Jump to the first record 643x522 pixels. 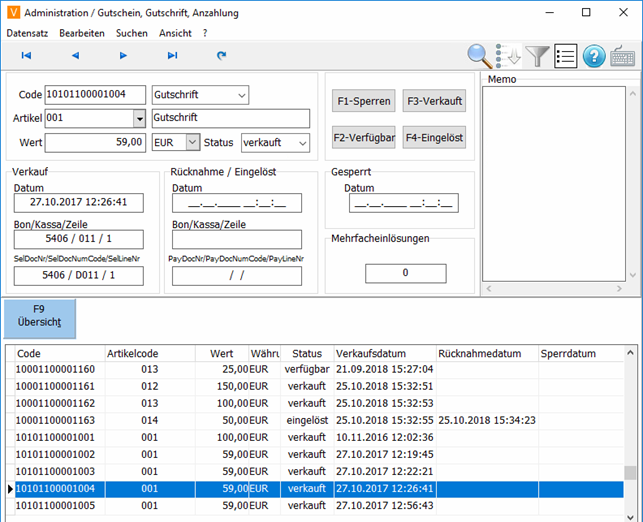(26, 56)
